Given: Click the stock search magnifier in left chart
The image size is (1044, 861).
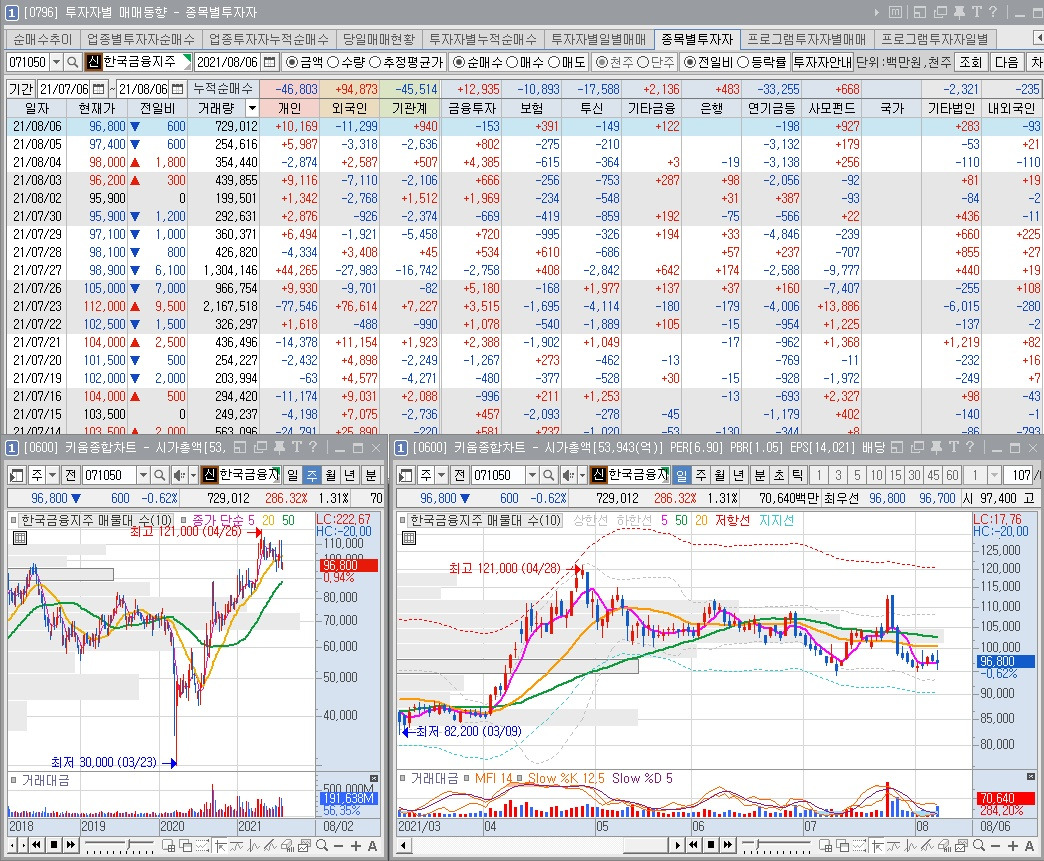Looking at the screenshot, I should [159, 475].
